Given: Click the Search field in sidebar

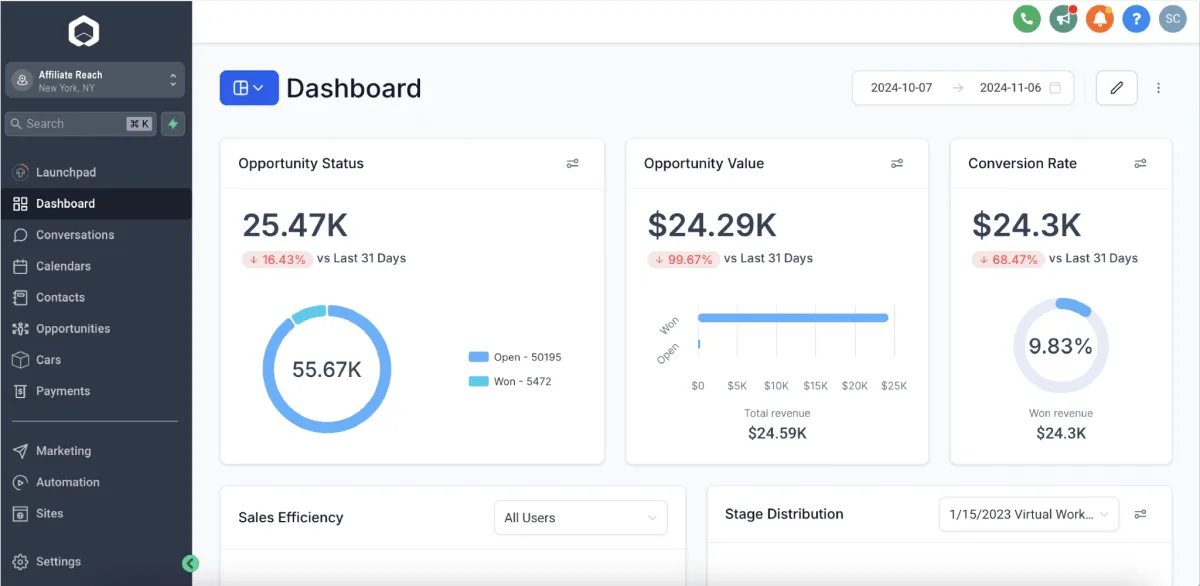Looking at the screenshot, I should coord(81,124).
